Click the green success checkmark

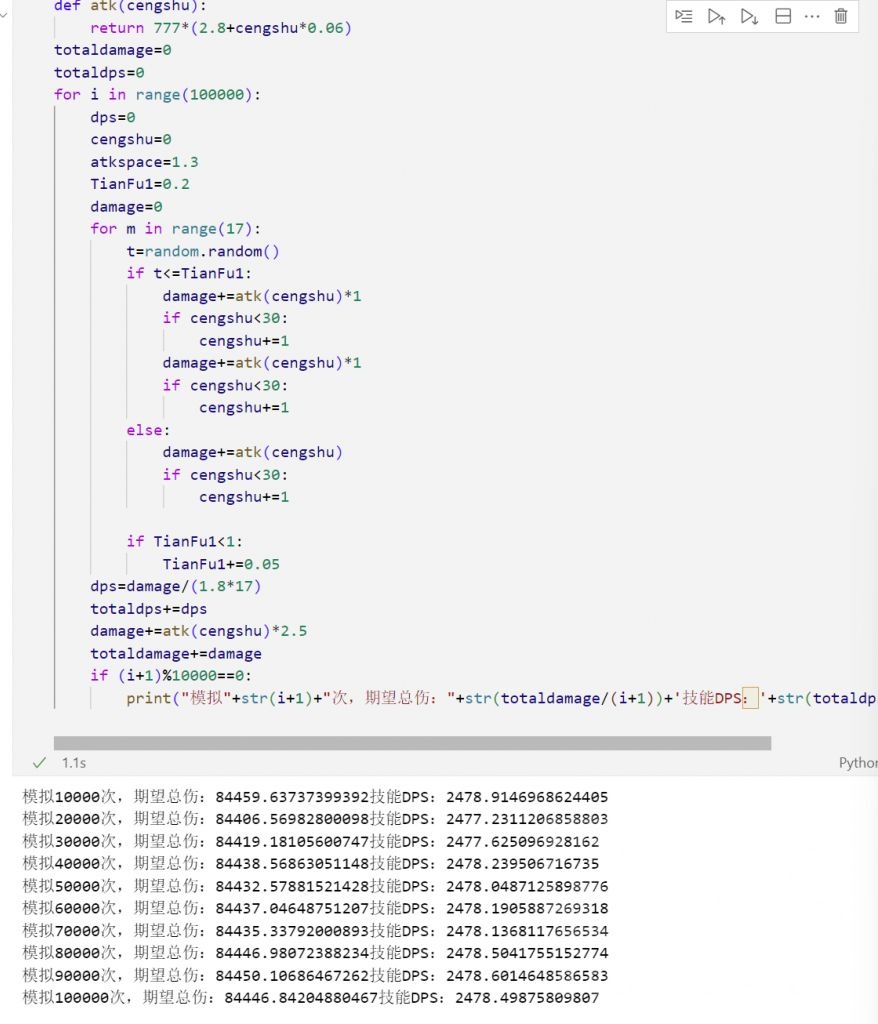coord(39,762)
